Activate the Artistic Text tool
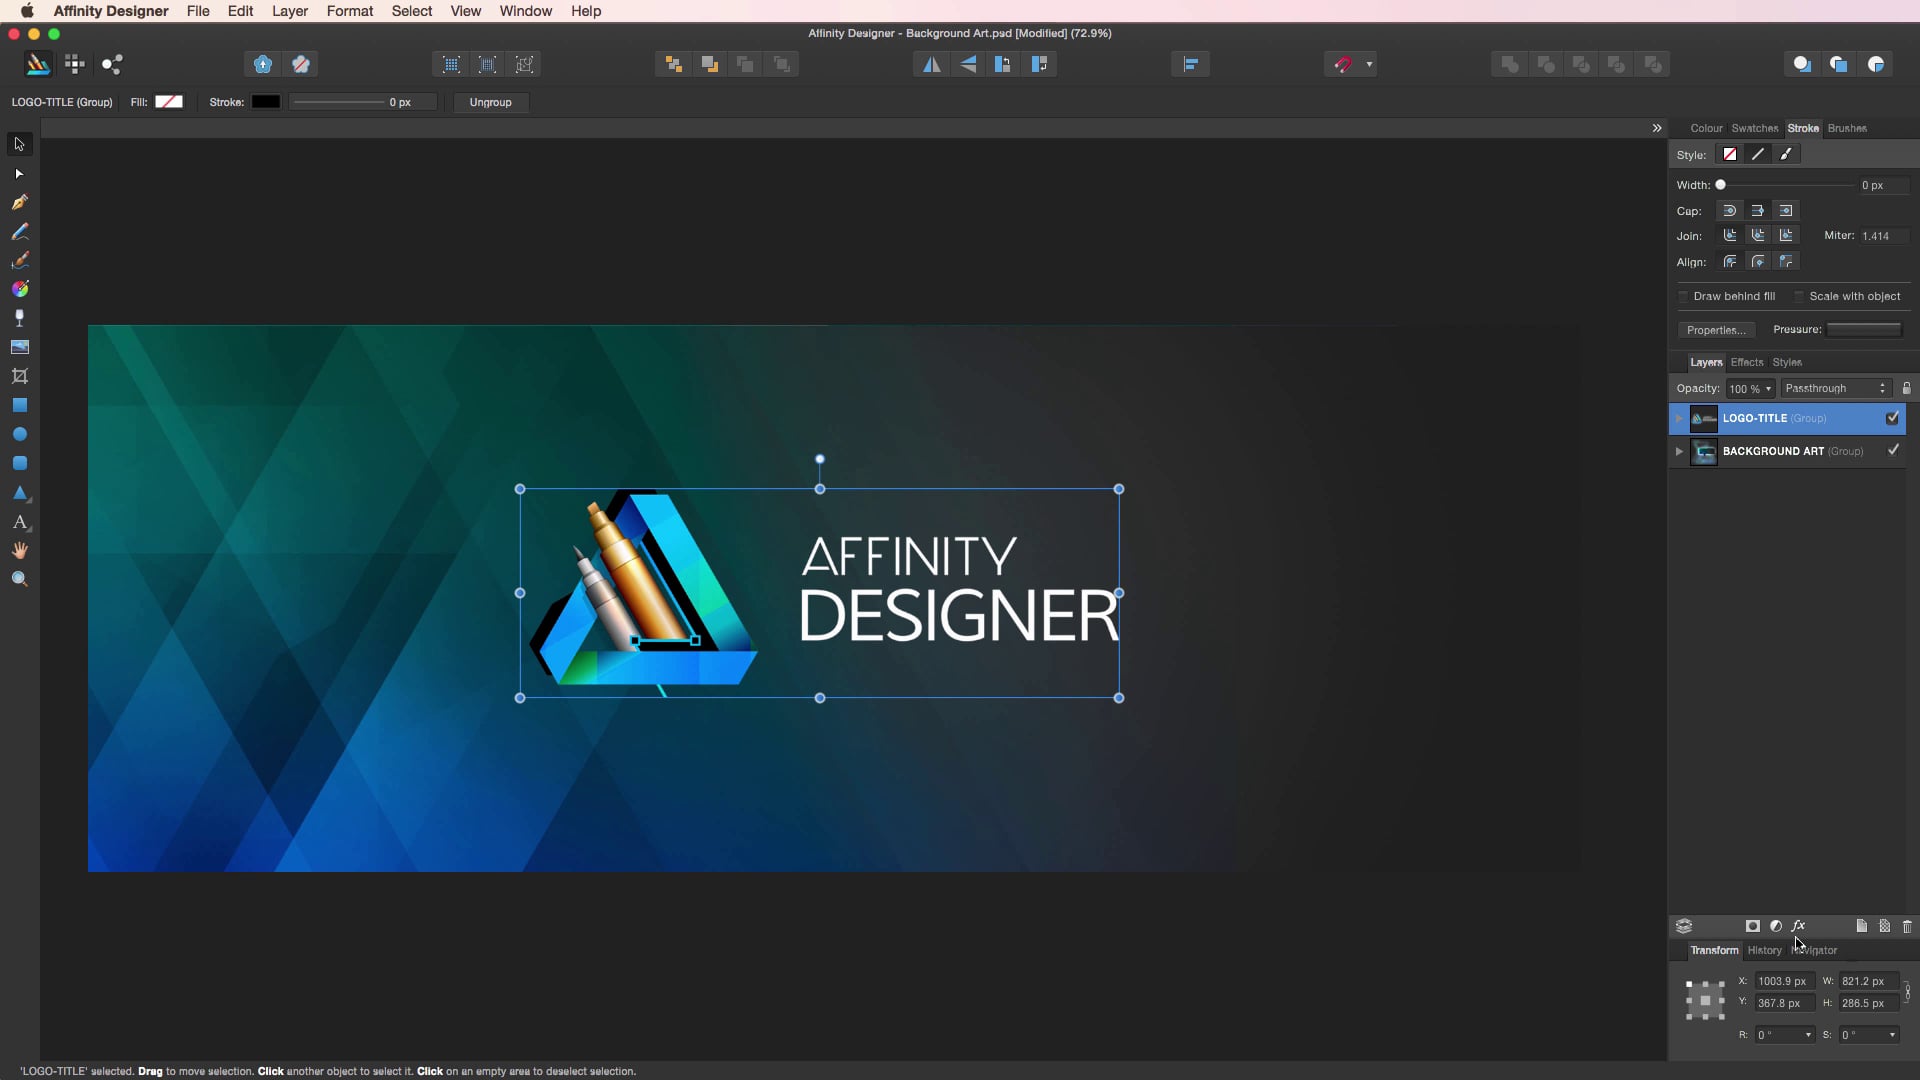 [x=19, y=522]
